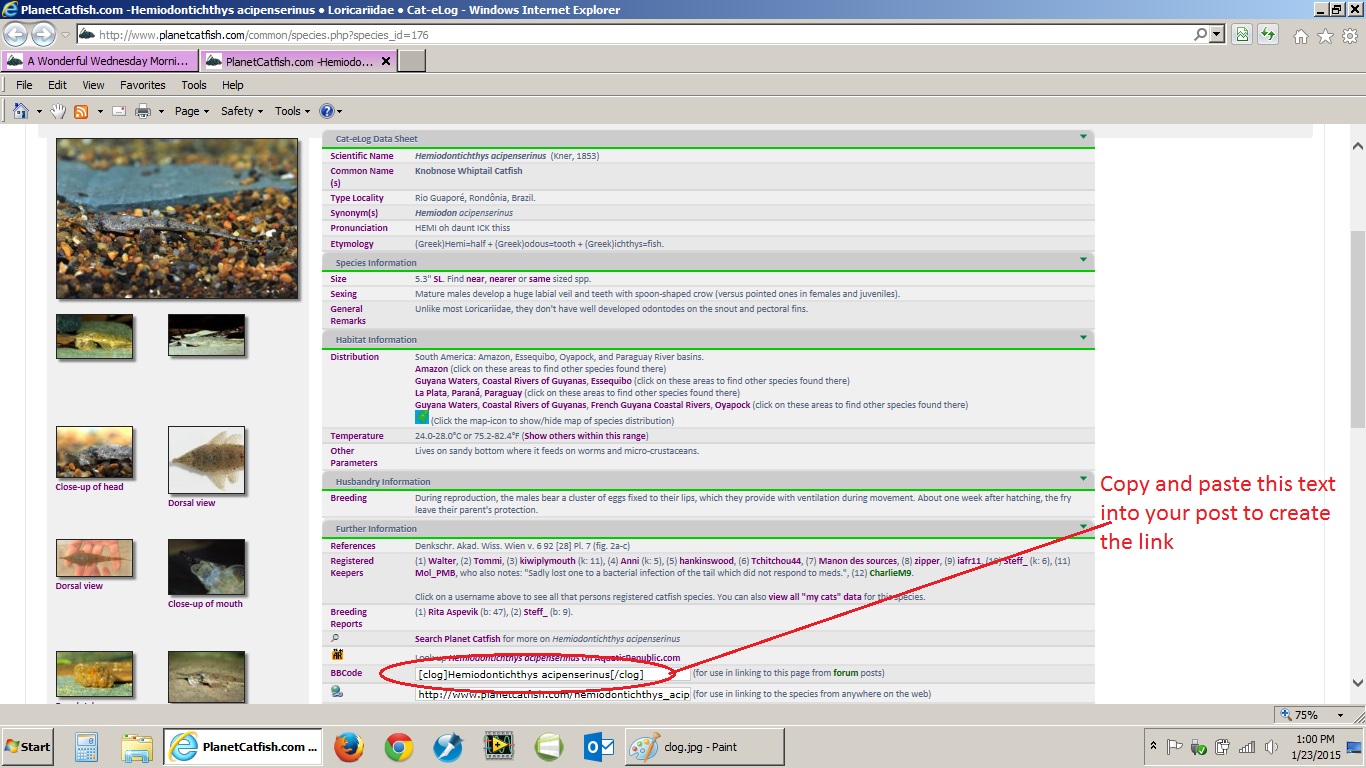Click the command bar Home icon
1366x768 pixels.
tap(21, 111)
